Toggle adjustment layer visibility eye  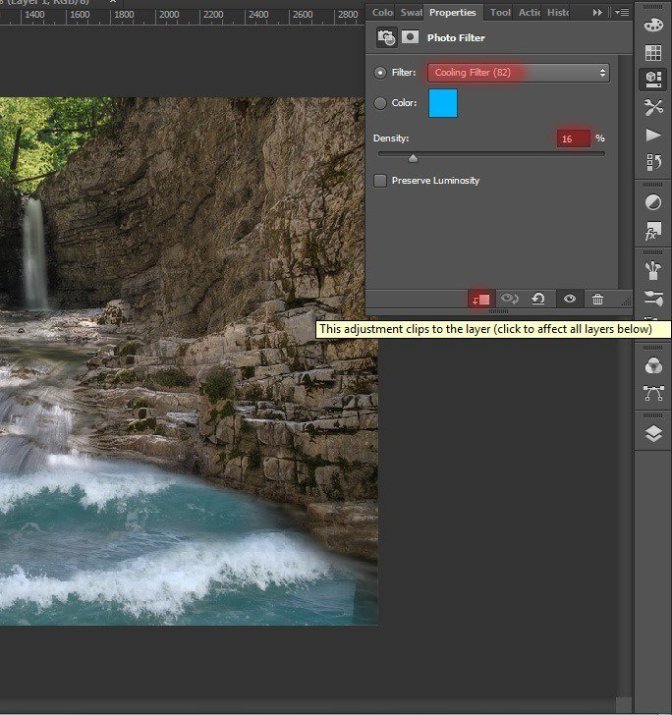569,299
